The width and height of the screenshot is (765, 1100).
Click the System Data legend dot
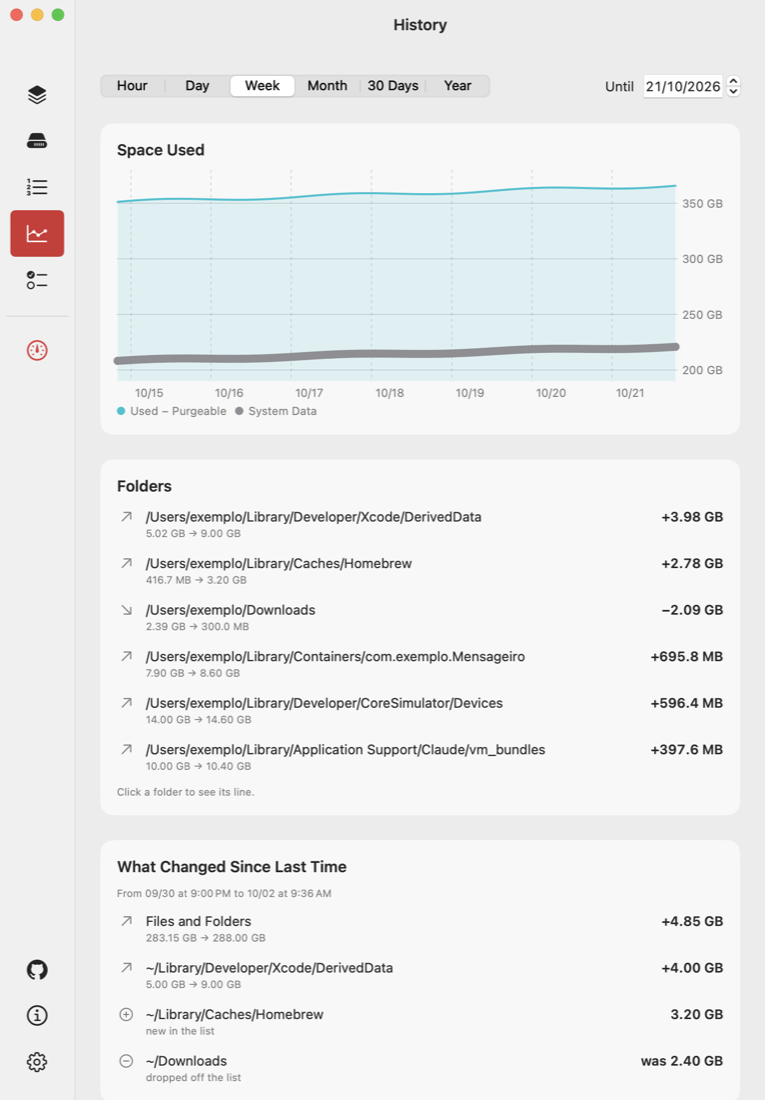pos(239,411)
